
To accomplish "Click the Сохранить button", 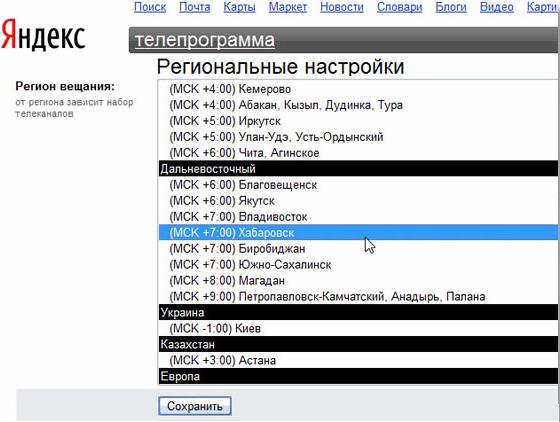I will pos(195,406).
